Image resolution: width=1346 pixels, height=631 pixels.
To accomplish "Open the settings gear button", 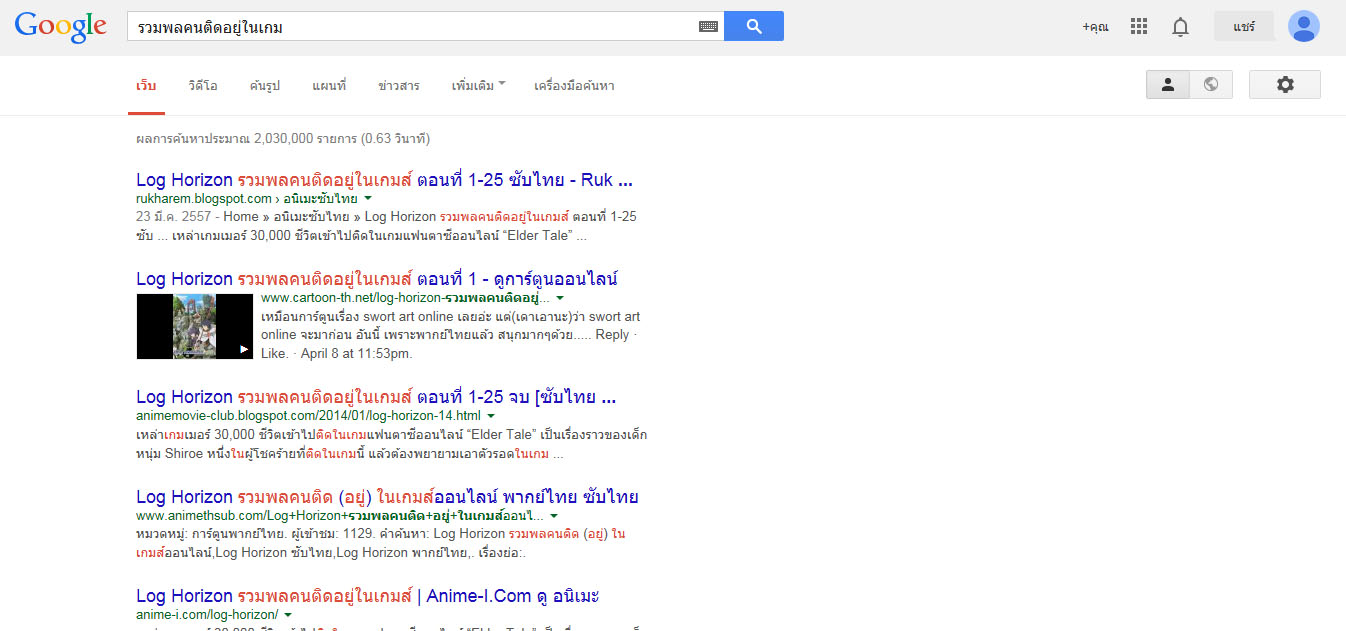I will (1285, 85).
